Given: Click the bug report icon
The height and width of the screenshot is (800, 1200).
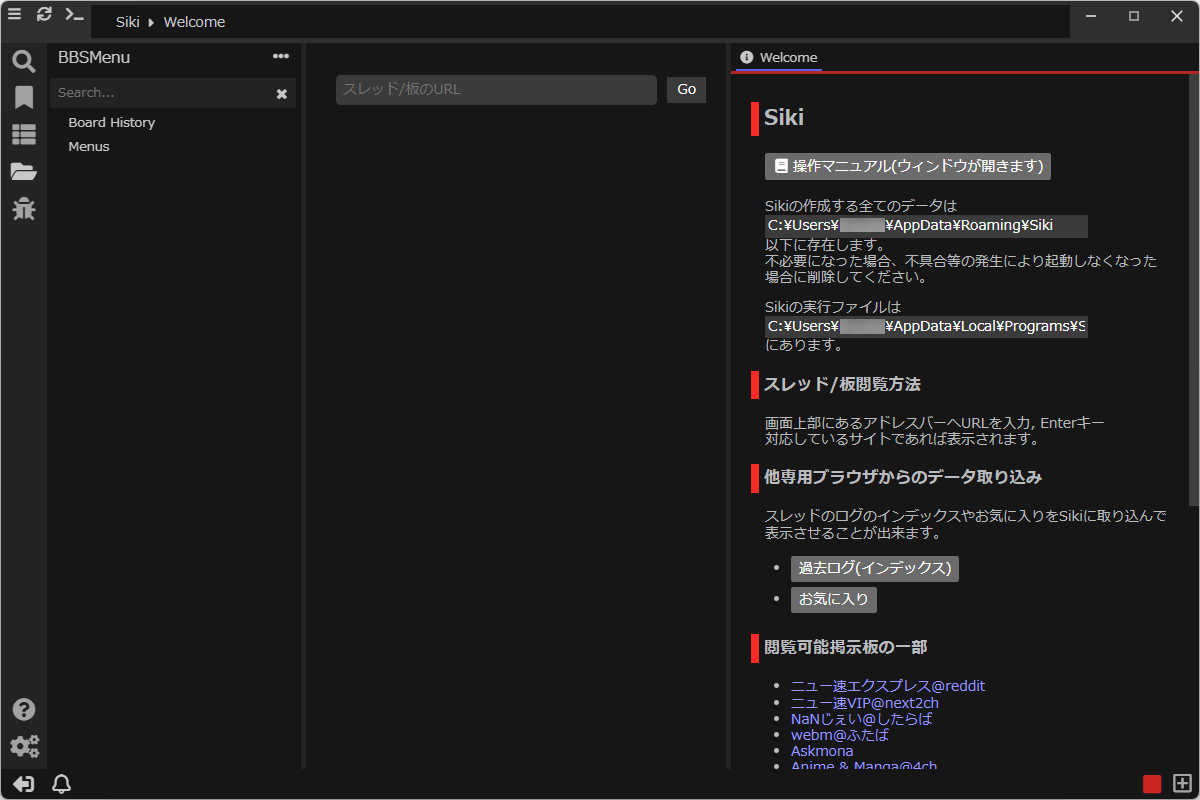Looking at the screenshot, I should 23,209.
